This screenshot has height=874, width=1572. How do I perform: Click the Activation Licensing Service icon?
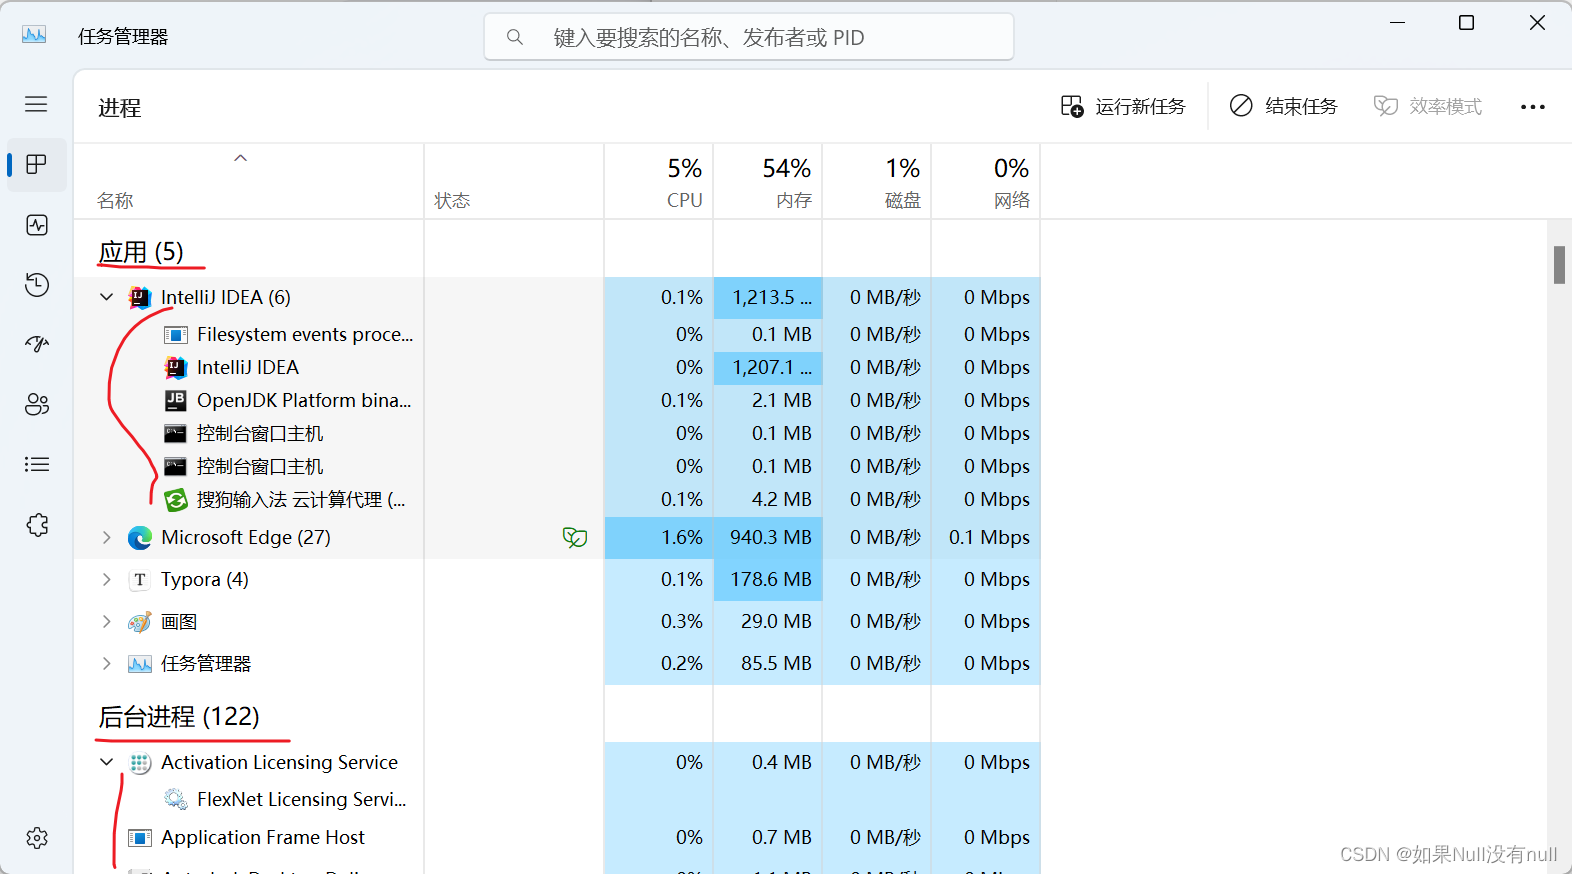point(140,763)
